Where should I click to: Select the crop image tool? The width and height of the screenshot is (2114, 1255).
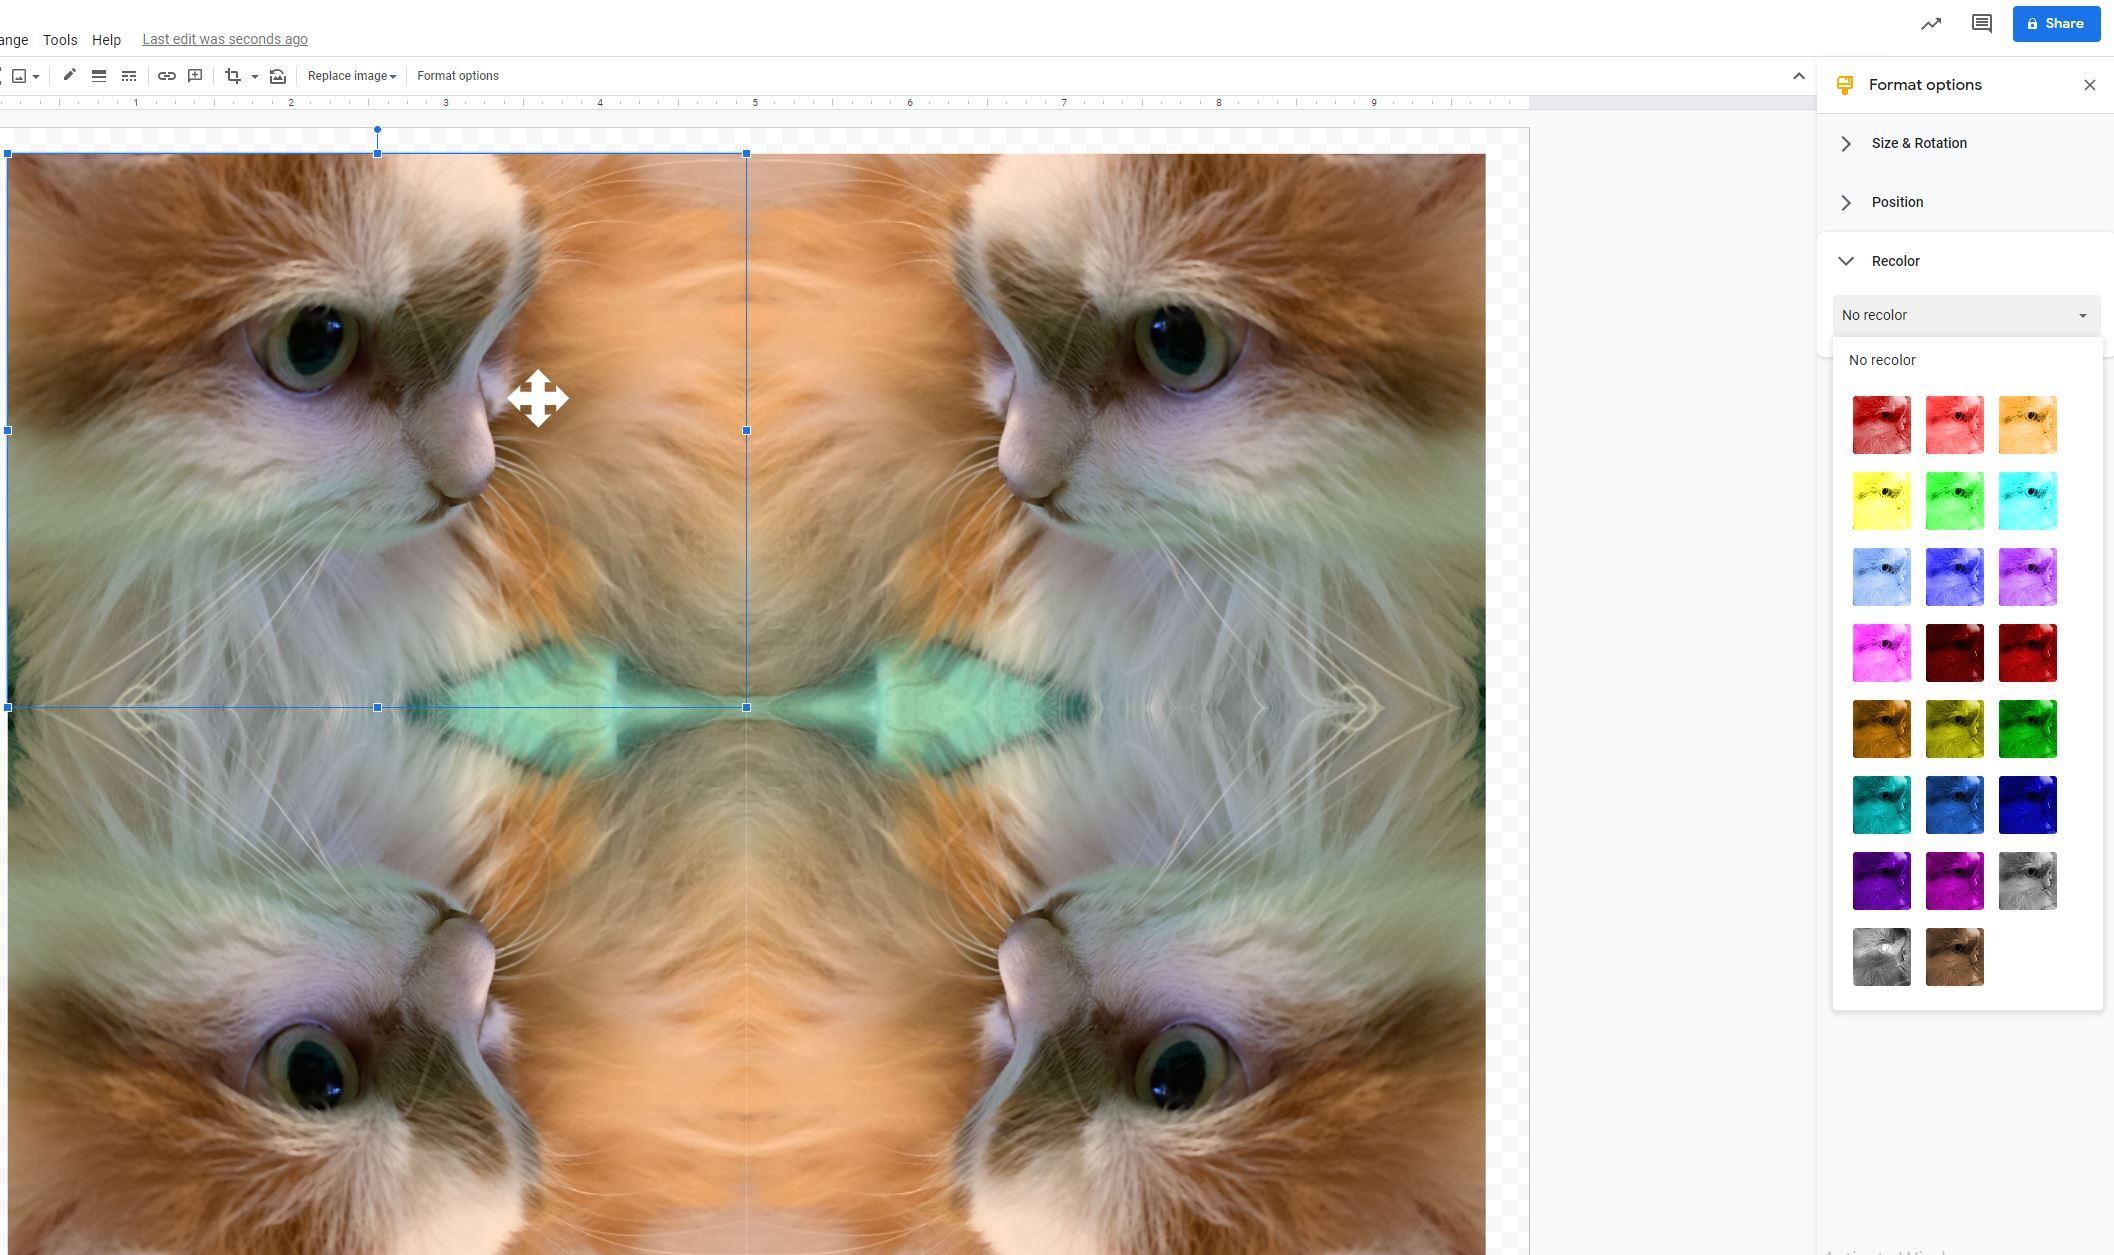pyautogui.click(x=233, y=76)
